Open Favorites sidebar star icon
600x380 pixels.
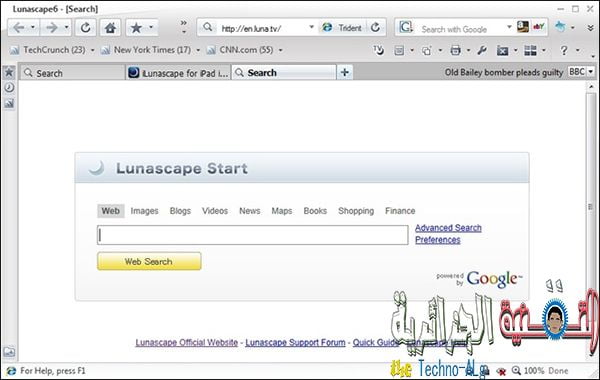click(x=9, y=72)
